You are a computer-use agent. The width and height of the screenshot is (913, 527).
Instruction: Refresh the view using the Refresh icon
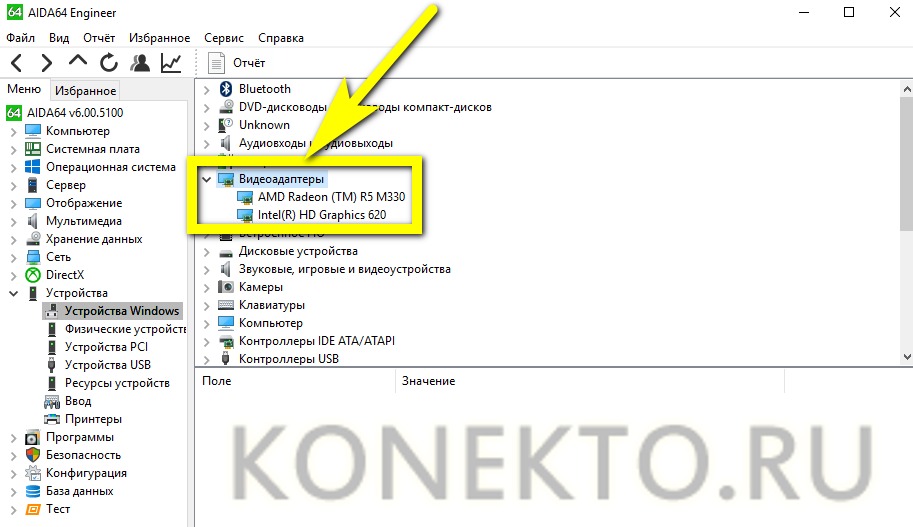[x=108, y=62]
